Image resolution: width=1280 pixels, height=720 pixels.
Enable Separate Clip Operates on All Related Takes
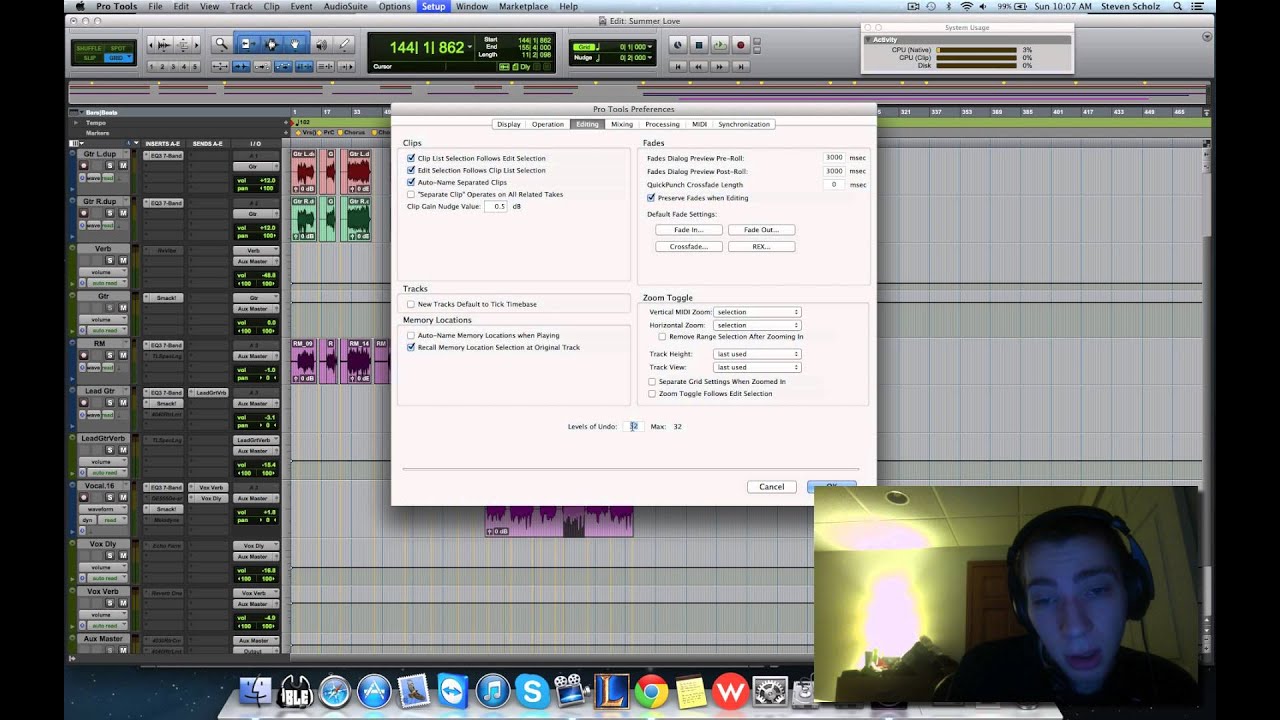point(411,194)
